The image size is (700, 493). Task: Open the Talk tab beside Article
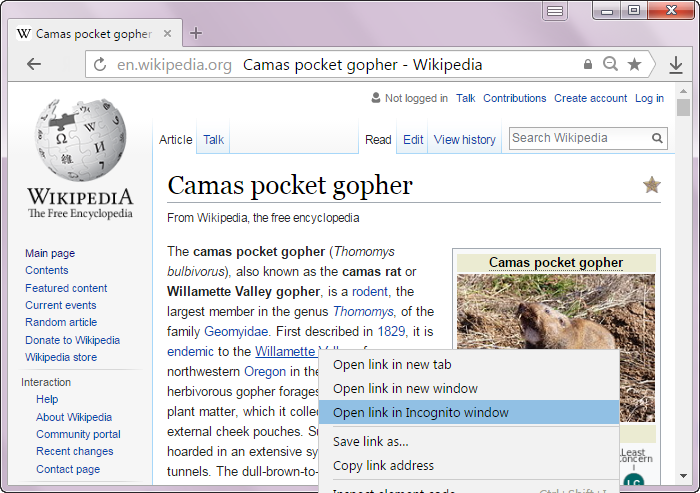tap(213, 140)
